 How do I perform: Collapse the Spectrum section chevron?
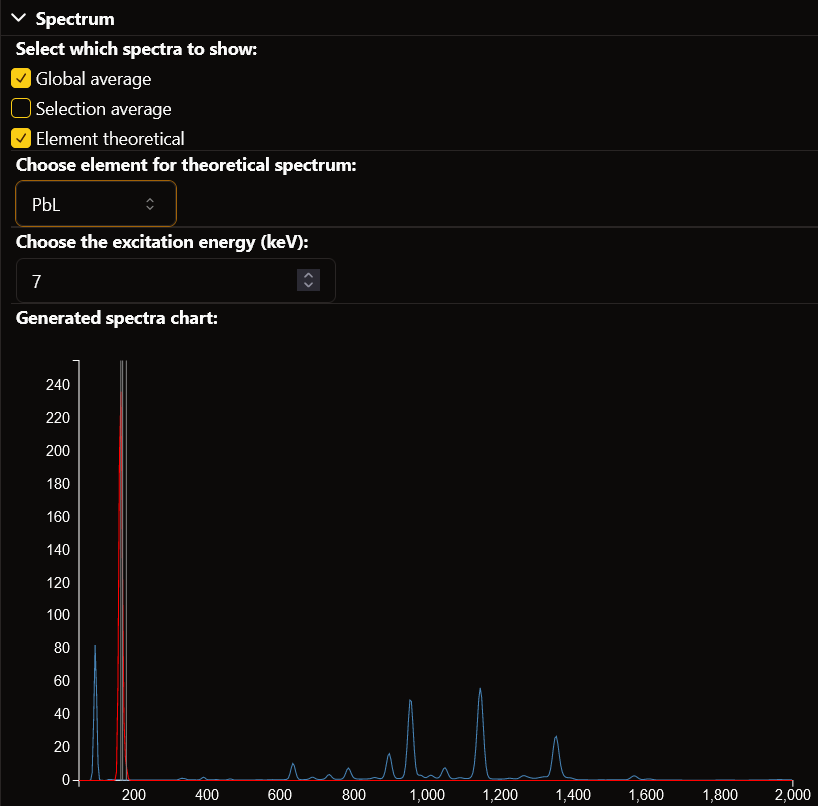pos(18,18)
